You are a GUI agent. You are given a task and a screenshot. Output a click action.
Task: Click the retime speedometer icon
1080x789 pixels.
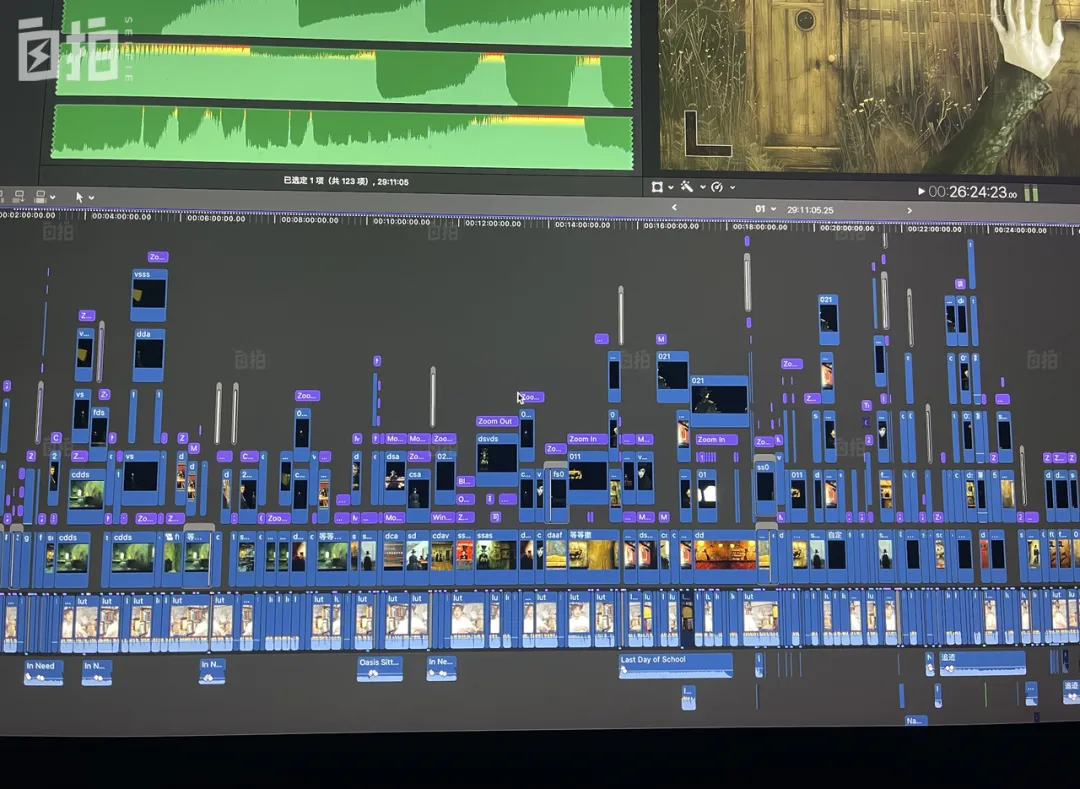coord(716,187)
